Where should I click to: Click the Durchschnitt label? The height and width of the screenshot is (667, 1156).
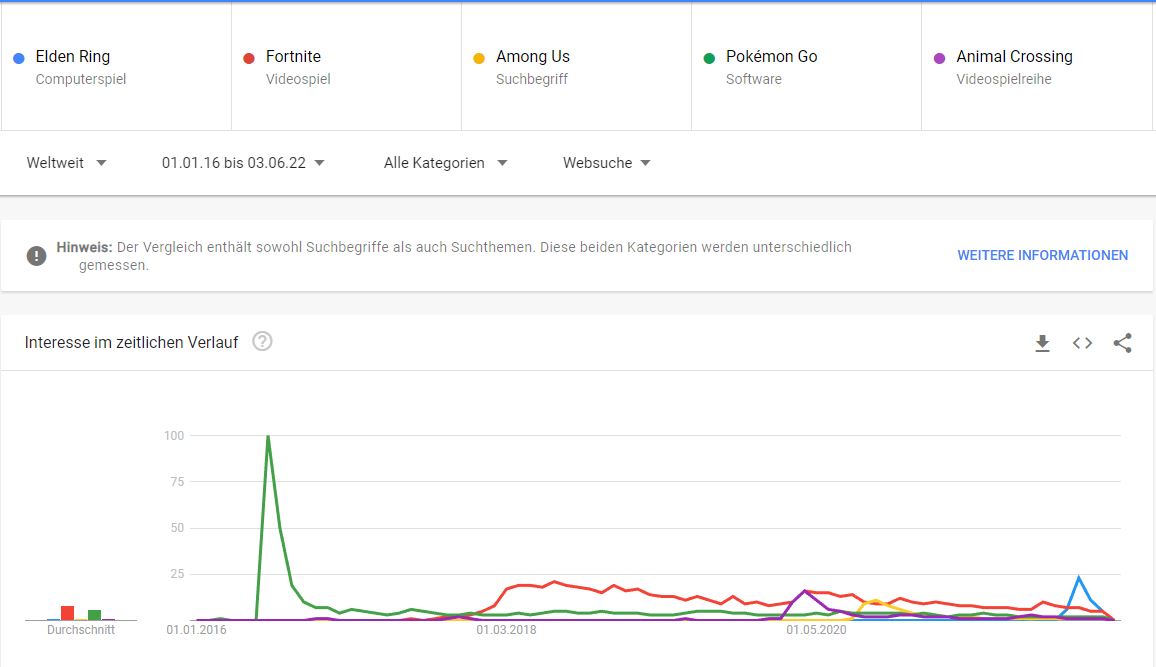81,629
